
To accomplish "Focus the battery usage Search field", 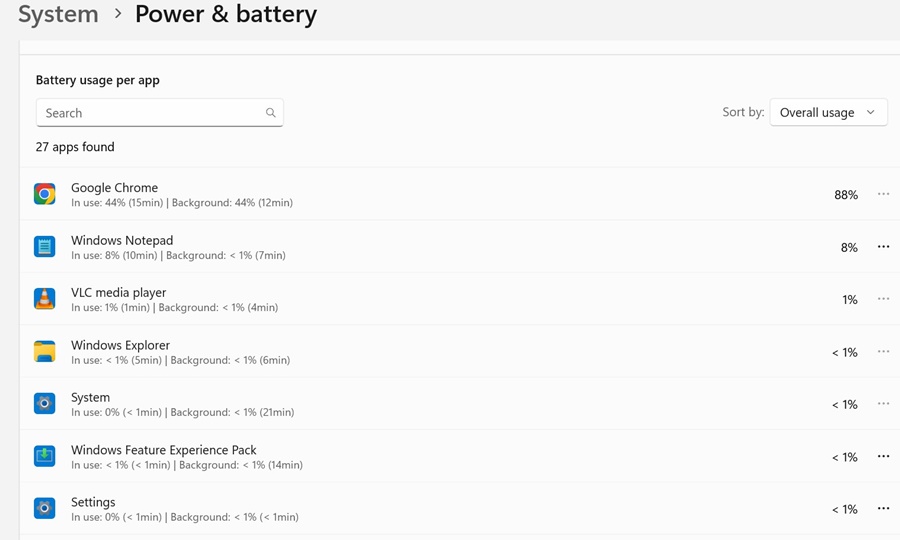I will pyautogui.click(x=150, y=113).
